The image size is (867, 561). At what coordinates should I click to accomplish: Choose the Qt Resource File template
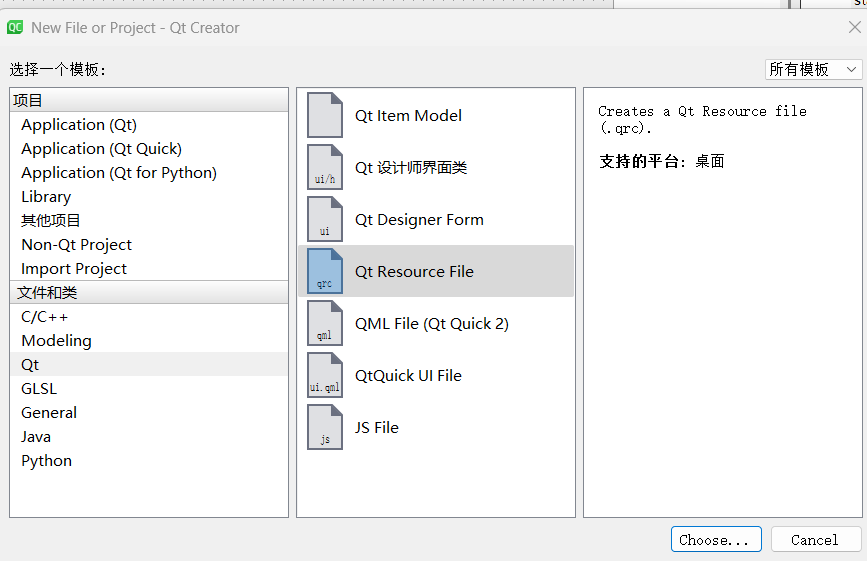coord(436,271)
